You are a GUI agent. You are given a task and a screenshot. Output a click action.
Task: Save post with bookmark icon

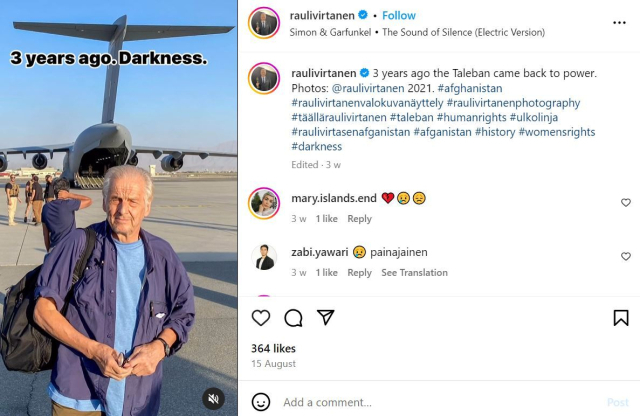click(620, 318)
